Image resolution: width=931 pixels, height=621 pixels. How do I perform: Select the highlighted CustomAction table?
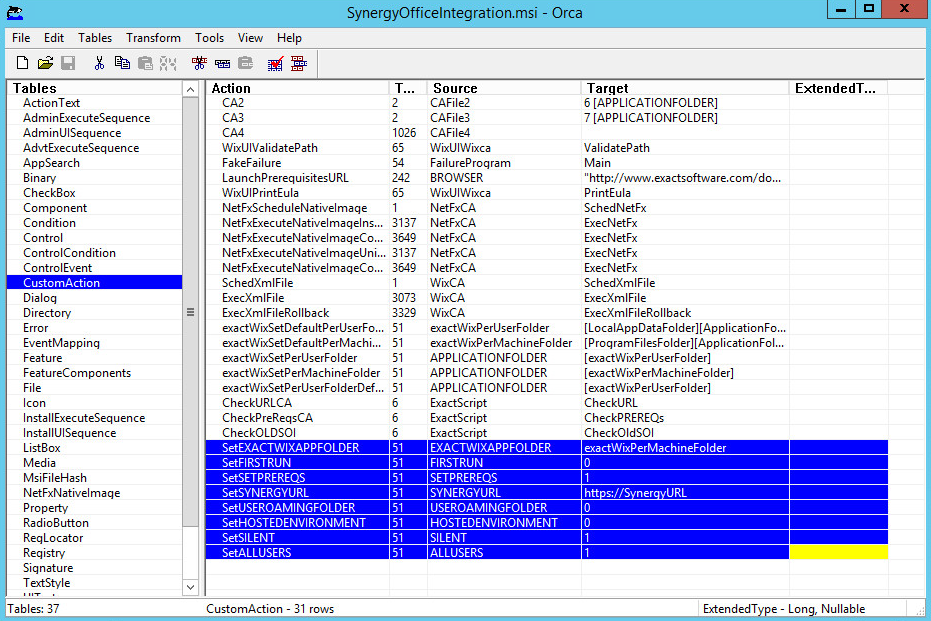click(x=94, y=283)
